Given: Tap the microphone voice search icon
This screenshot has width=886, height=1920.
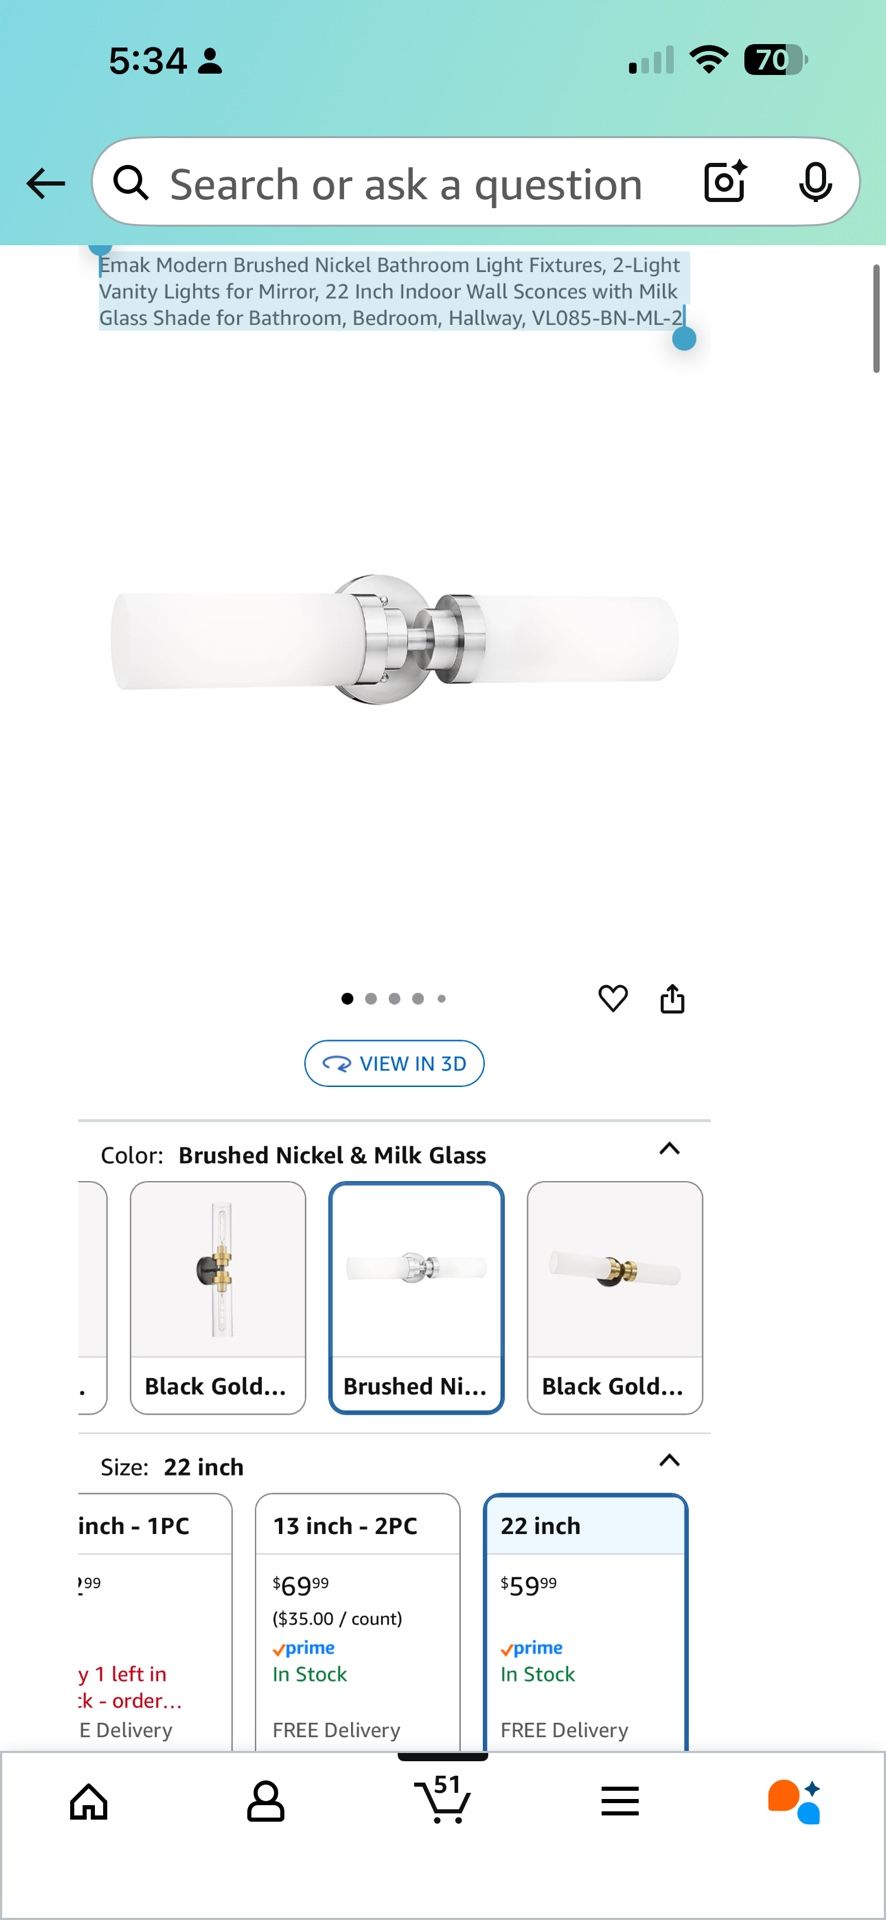Looking at the screenshot, I should (815, 182).
